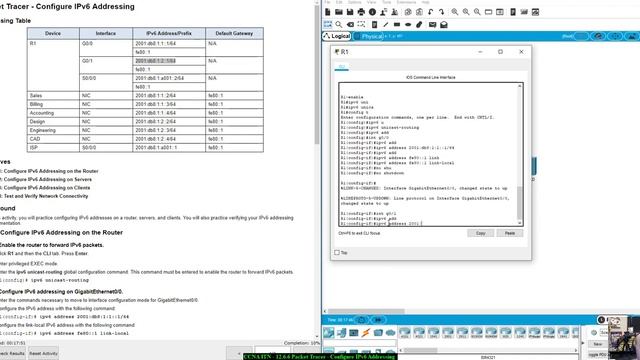The width and height of the screenshot is (640, 360).
Task: Select the Network Devices category icon
Action: [x=329, y=333]
